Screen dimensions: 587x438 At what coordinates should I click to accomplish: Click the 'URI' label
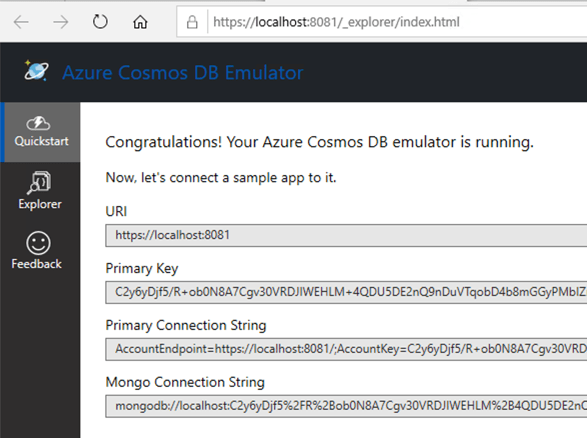coord(116,212)
